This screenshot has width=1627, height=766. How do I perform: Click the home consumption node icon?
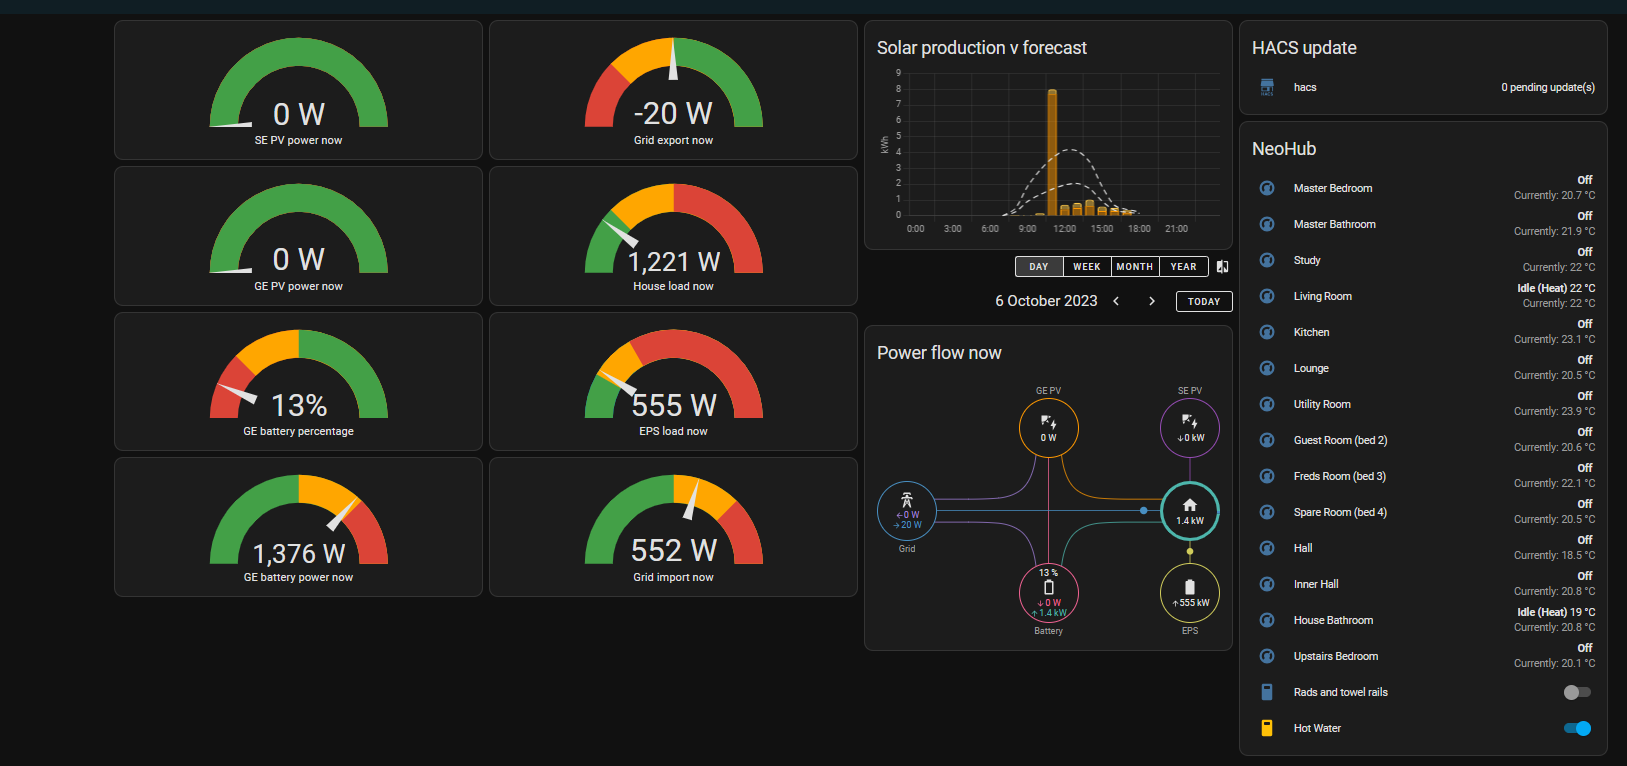coord(1190,511)
